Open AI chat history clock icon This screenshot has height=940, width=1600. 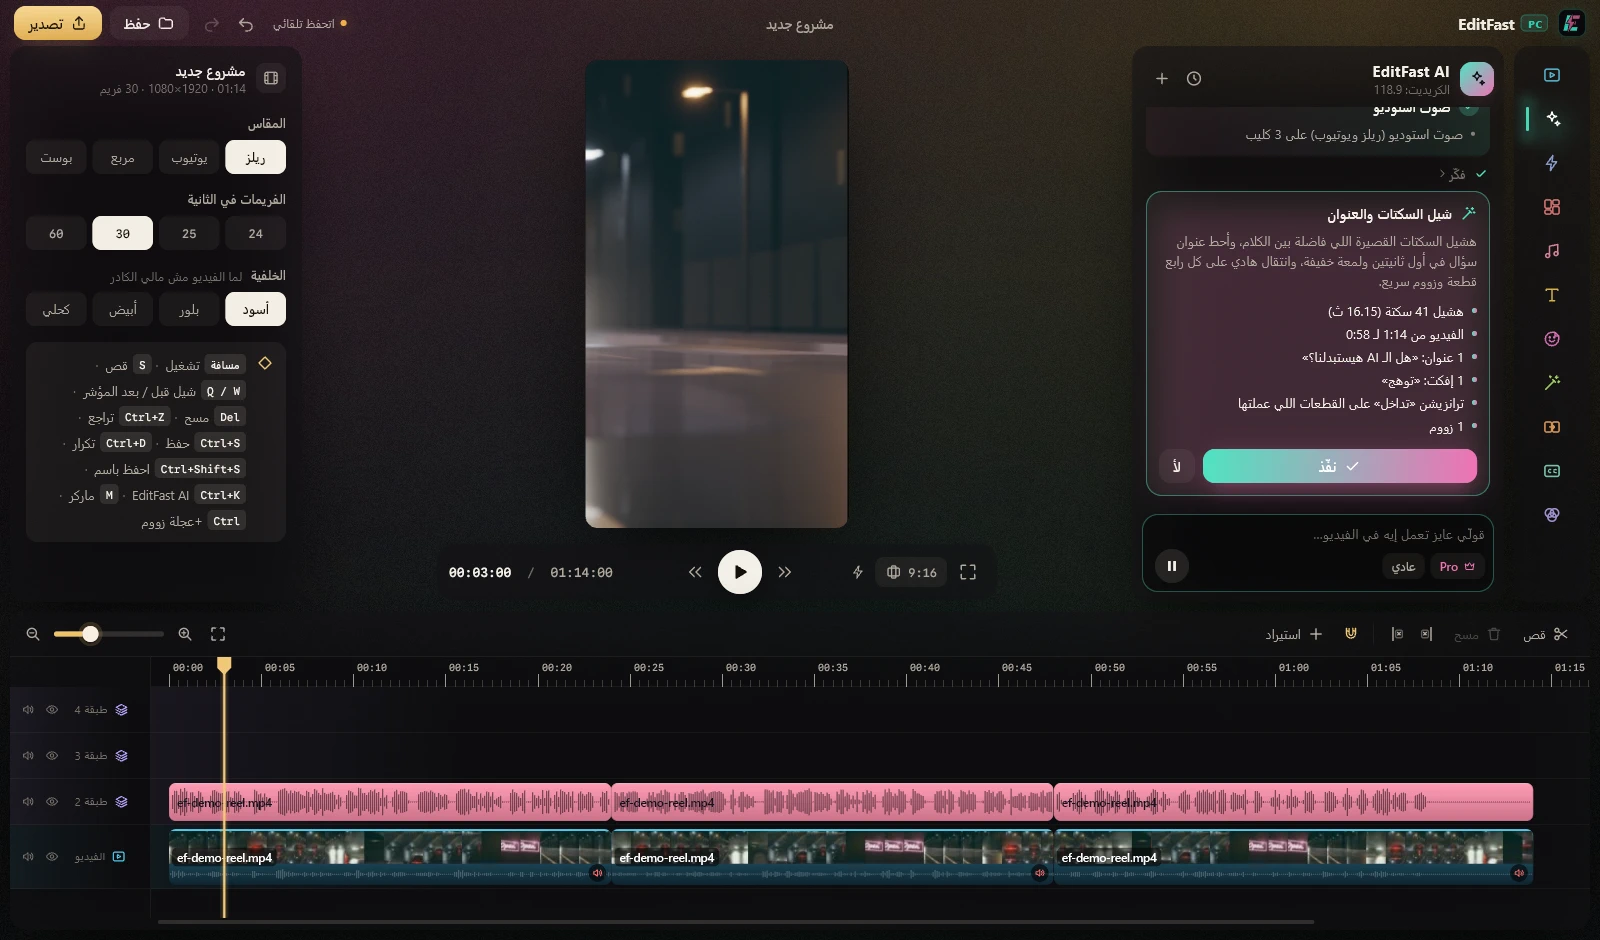[x=1194, y=78]
